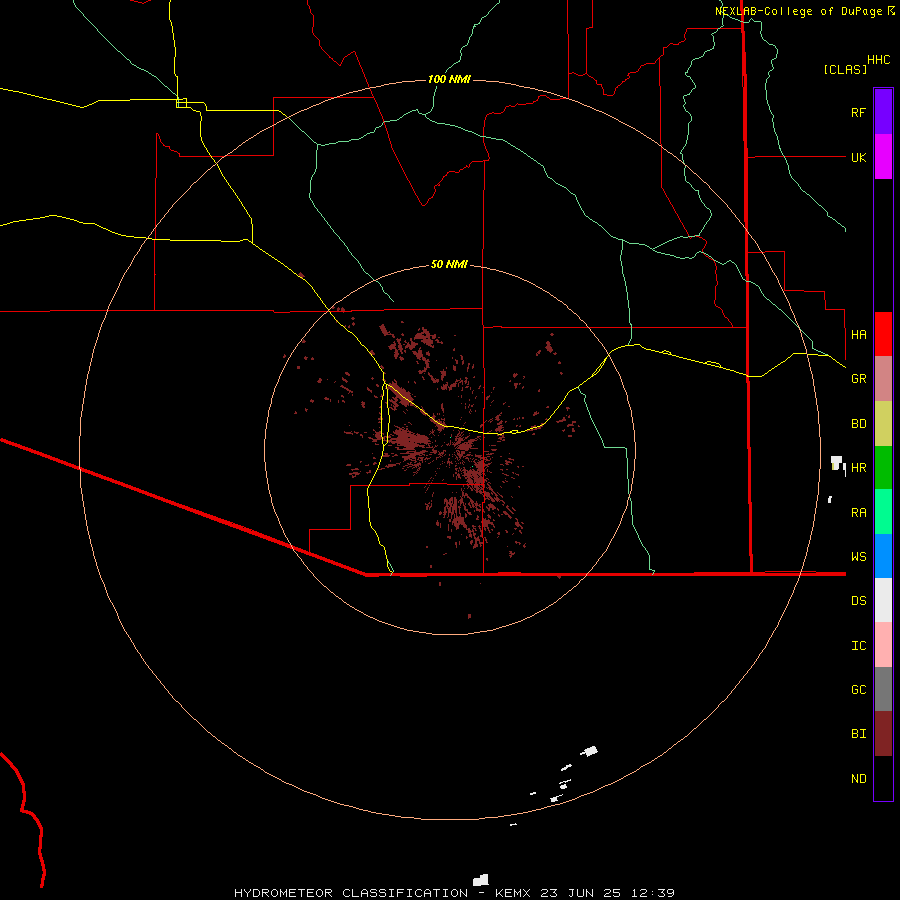Click the 'DS' legend label
900x900 pixels.
[858, 601]
